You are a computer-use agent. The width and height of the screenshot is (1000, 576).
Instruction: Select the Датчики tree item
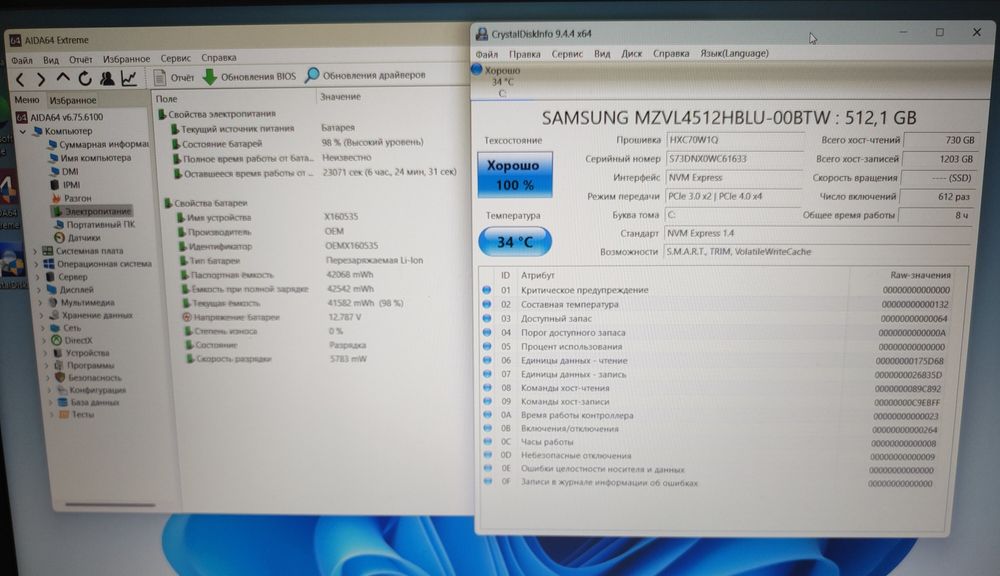pyautogui.click(x=78, y=237)
